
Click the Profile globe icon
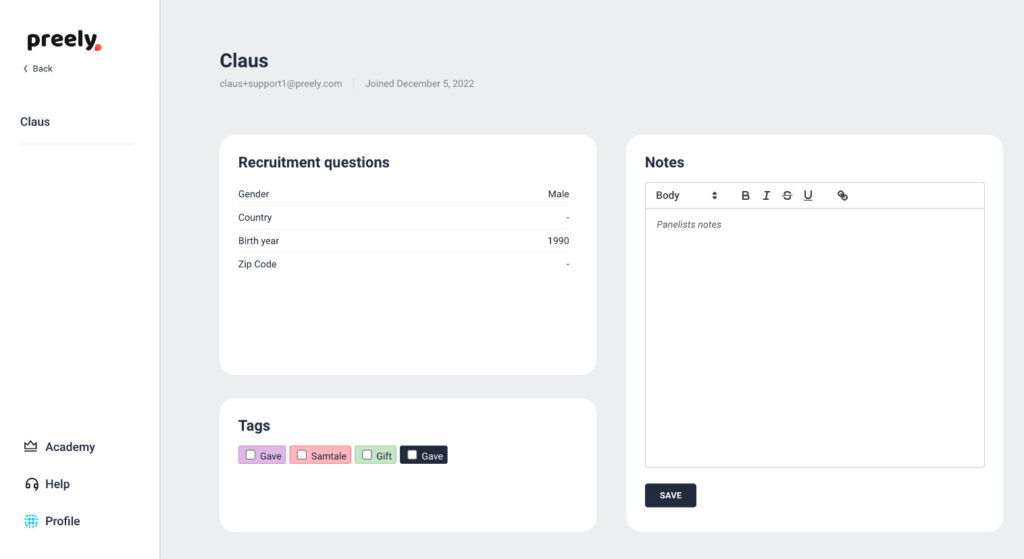[x=31, y=521]
